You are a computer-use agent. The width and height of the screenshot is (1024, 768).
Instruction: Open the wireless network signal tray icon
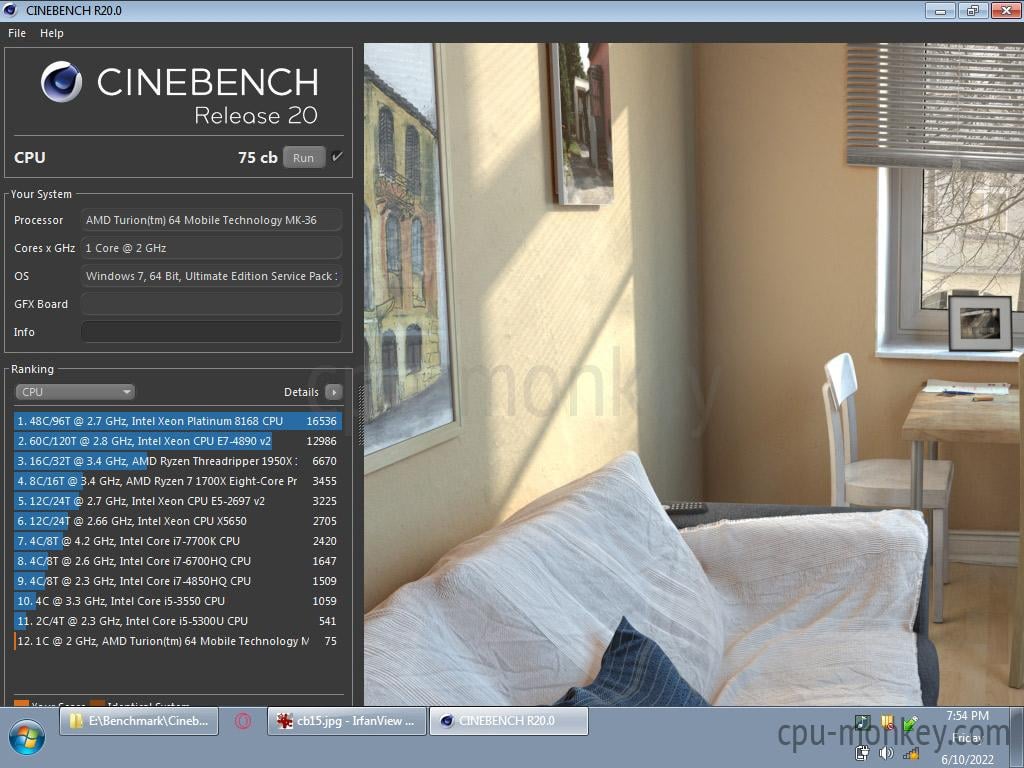click(911, 753)
